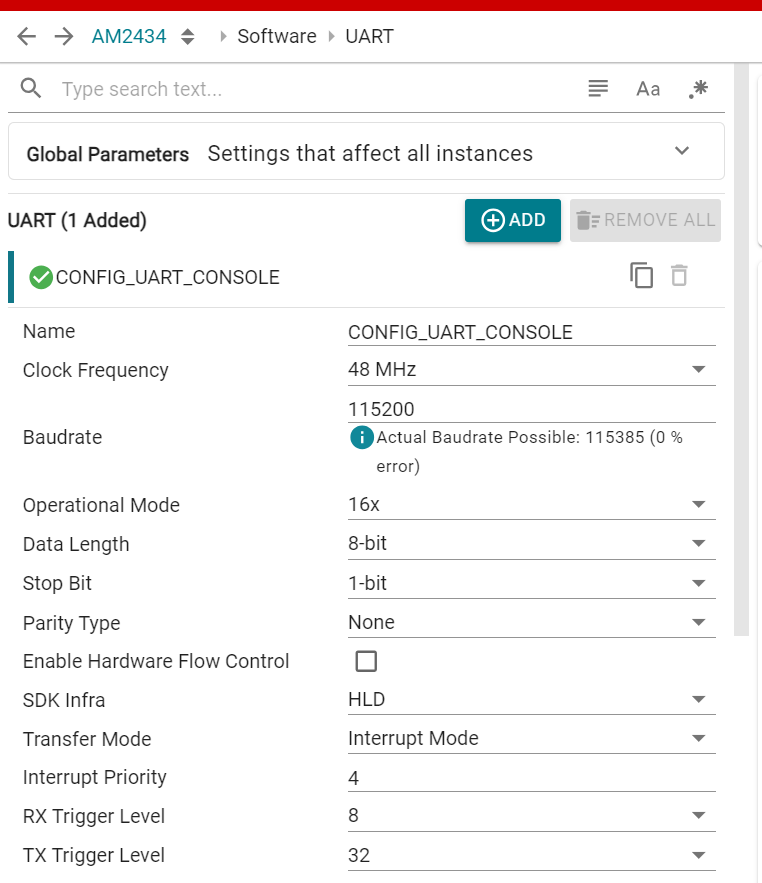Click the Software breadcrumb item
Image resolution: width=762 pixels, height=883 pixels.
[x=276, y=37]
